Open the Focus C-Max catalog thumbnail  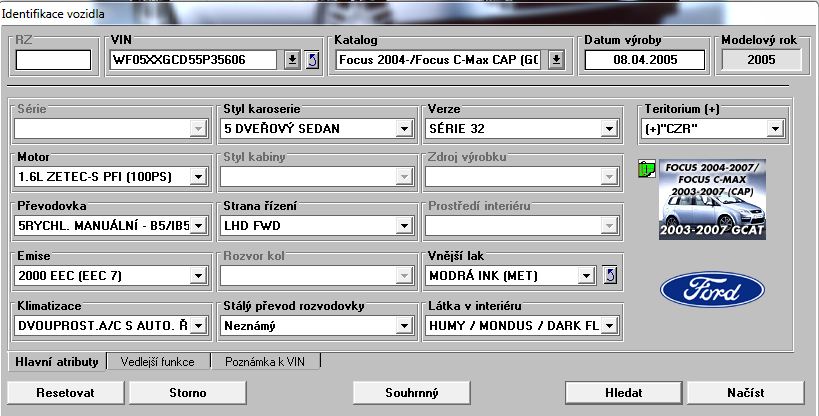[711, 198]
